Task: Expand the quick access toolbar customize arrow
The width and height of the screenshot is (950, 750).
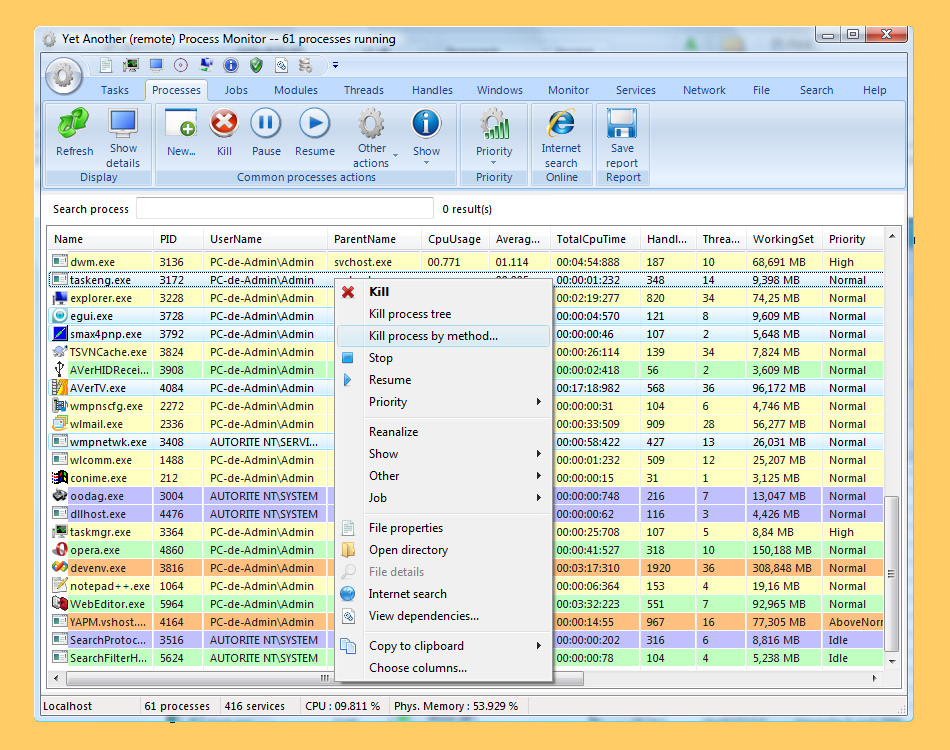Action: point(335,65)
